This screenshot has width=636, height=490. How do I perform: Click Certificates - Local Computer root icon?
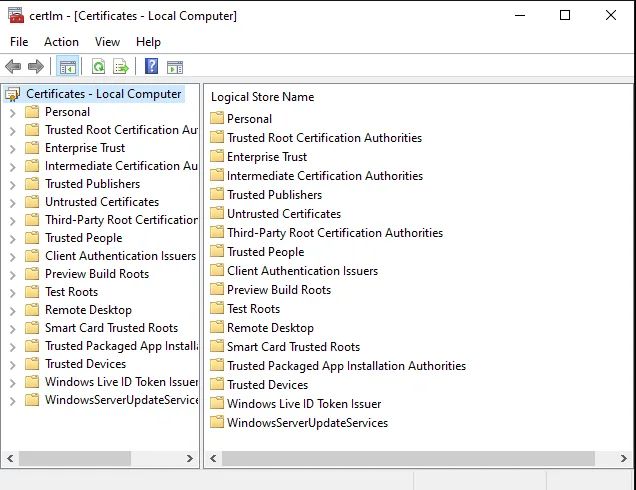(x=13, y=95)
